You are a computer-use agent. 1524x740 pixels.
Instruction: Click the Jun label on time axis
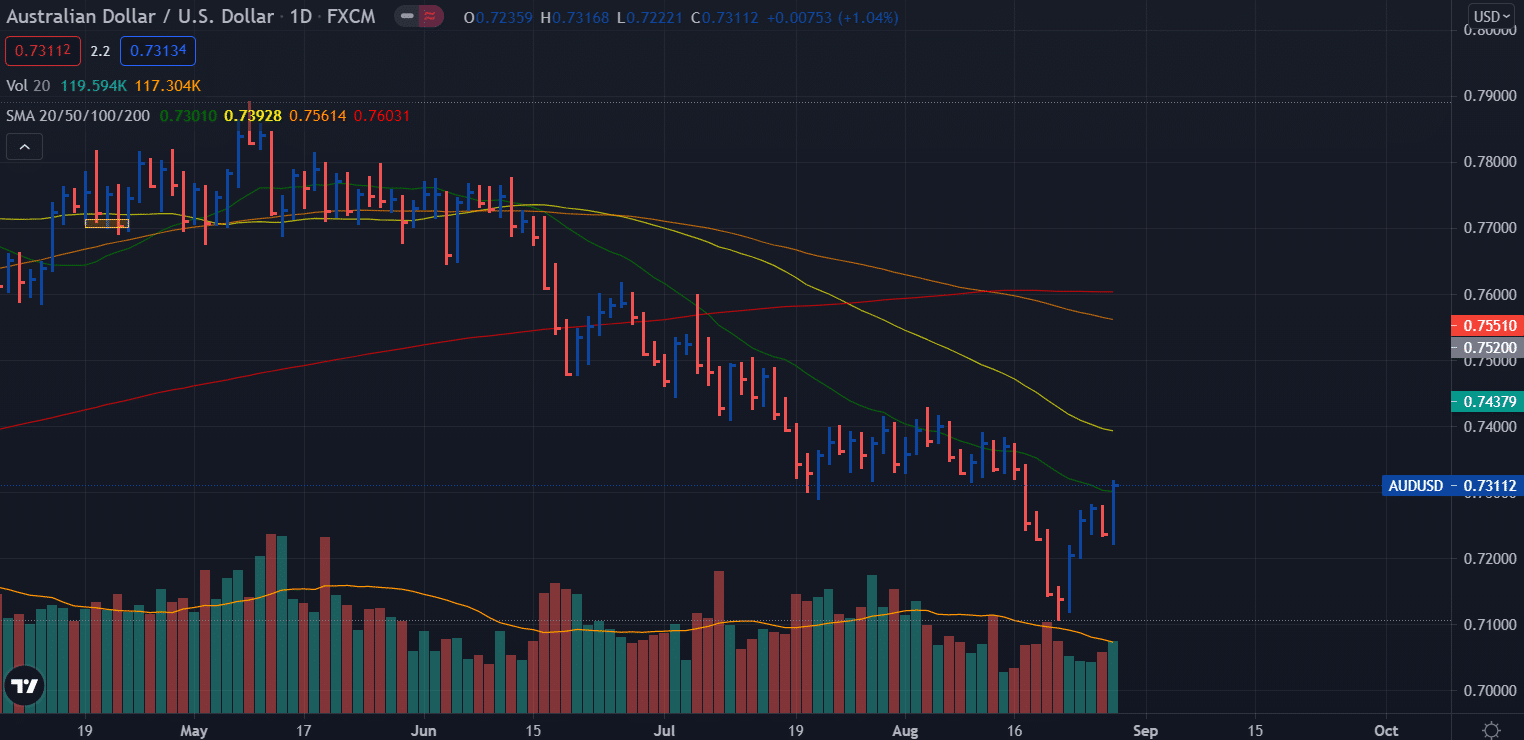pos(424,730)
